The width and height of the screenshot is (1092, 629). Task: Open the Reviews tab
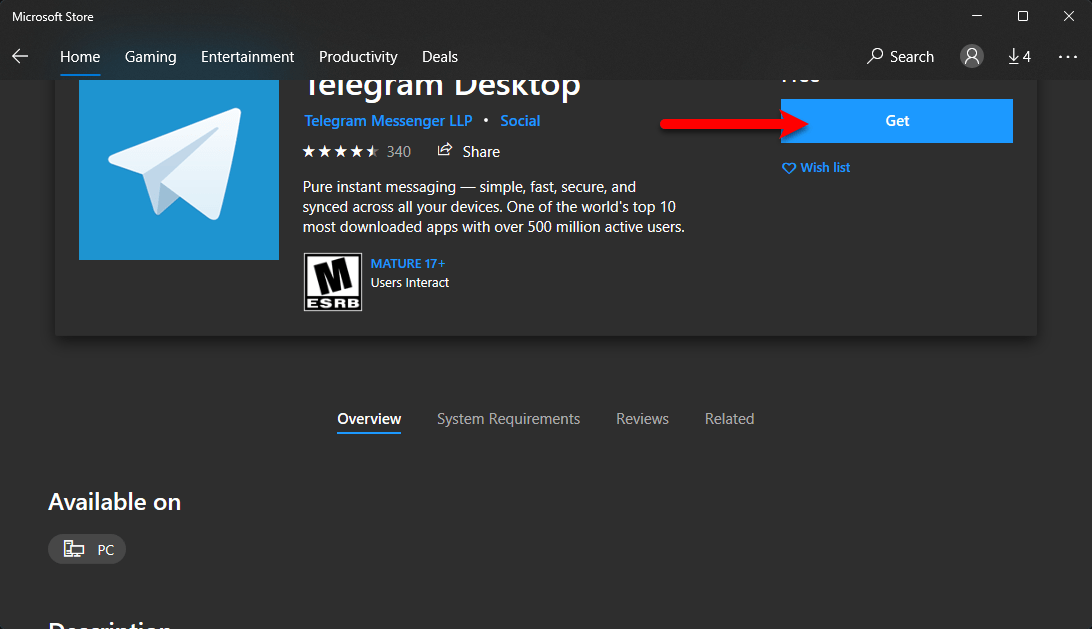[642, 419]
